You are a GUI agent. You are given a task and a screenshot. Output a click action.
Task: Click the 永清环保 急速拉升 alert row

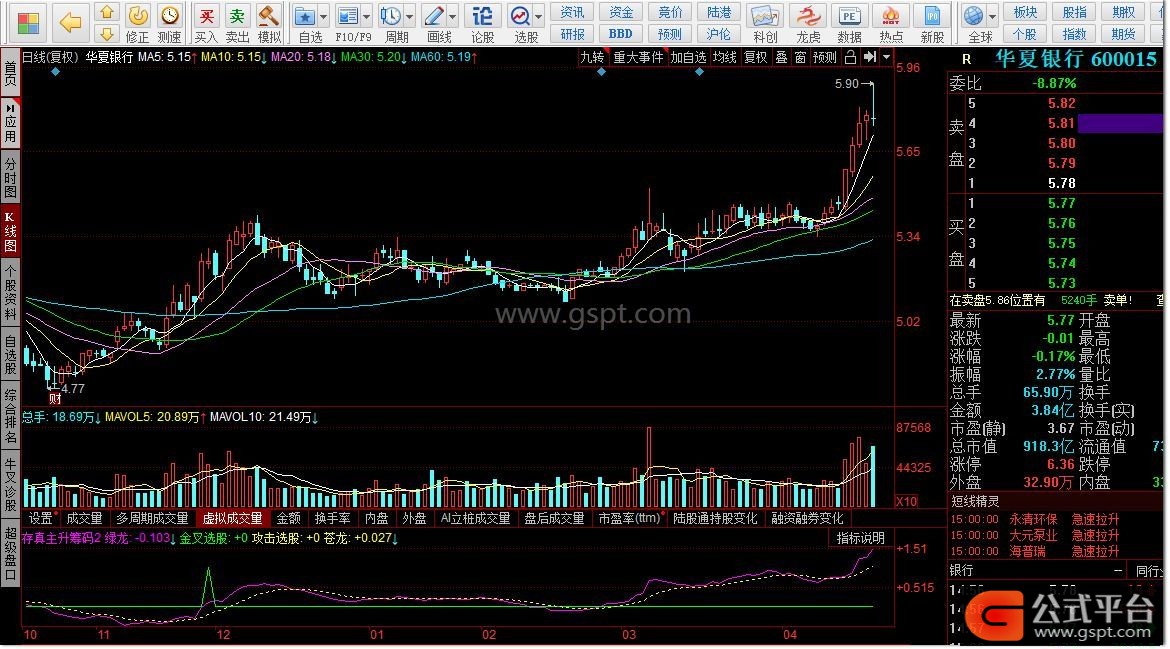point(1033,519)
